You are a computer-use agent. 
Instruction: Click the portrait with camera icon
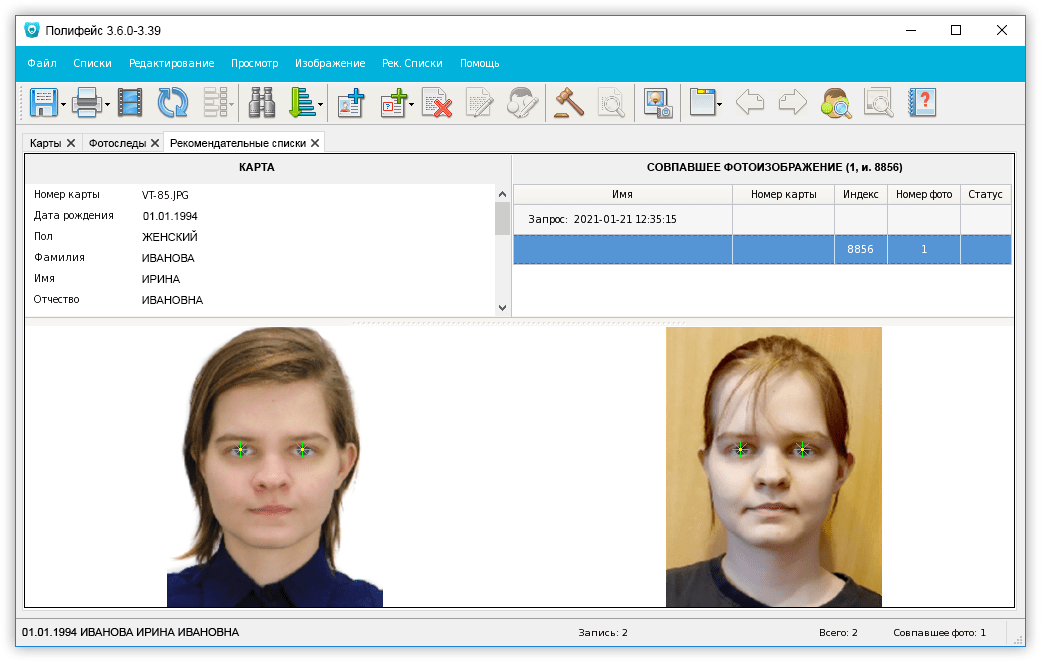[x=657, y=102]
